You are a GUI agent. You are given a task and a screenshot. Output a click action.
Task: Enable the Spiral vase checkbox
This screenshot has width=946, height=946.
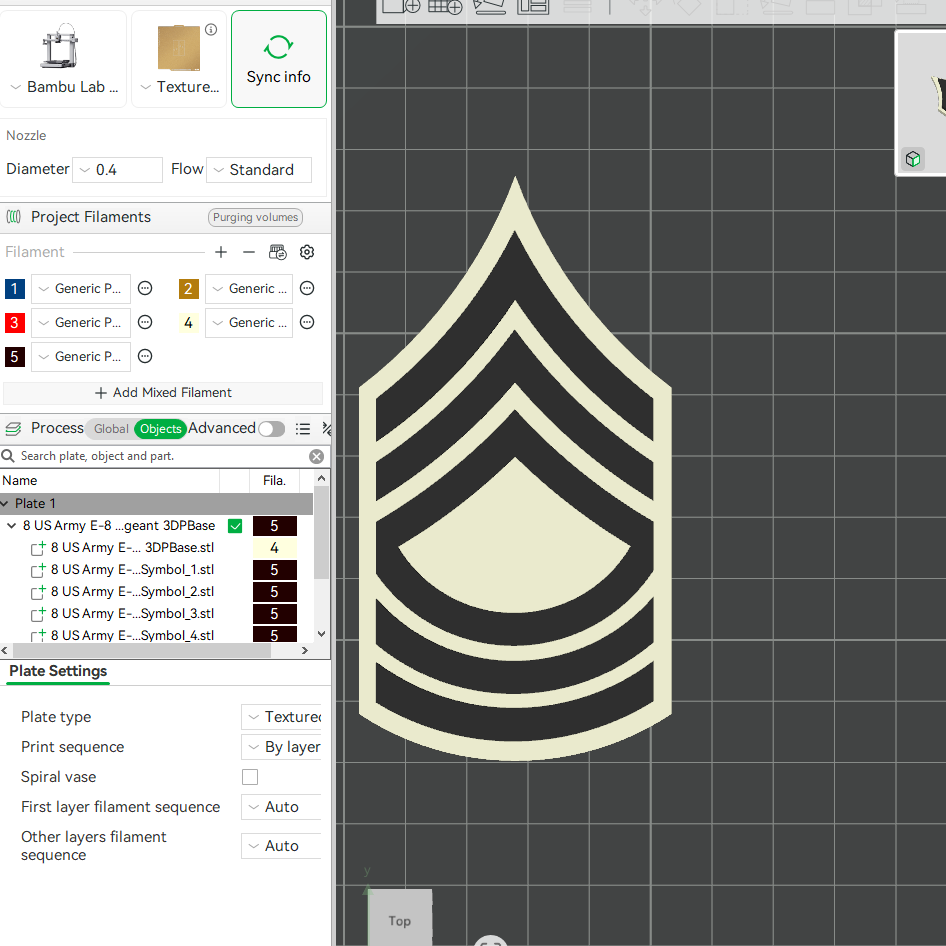[x=250, y=777]
